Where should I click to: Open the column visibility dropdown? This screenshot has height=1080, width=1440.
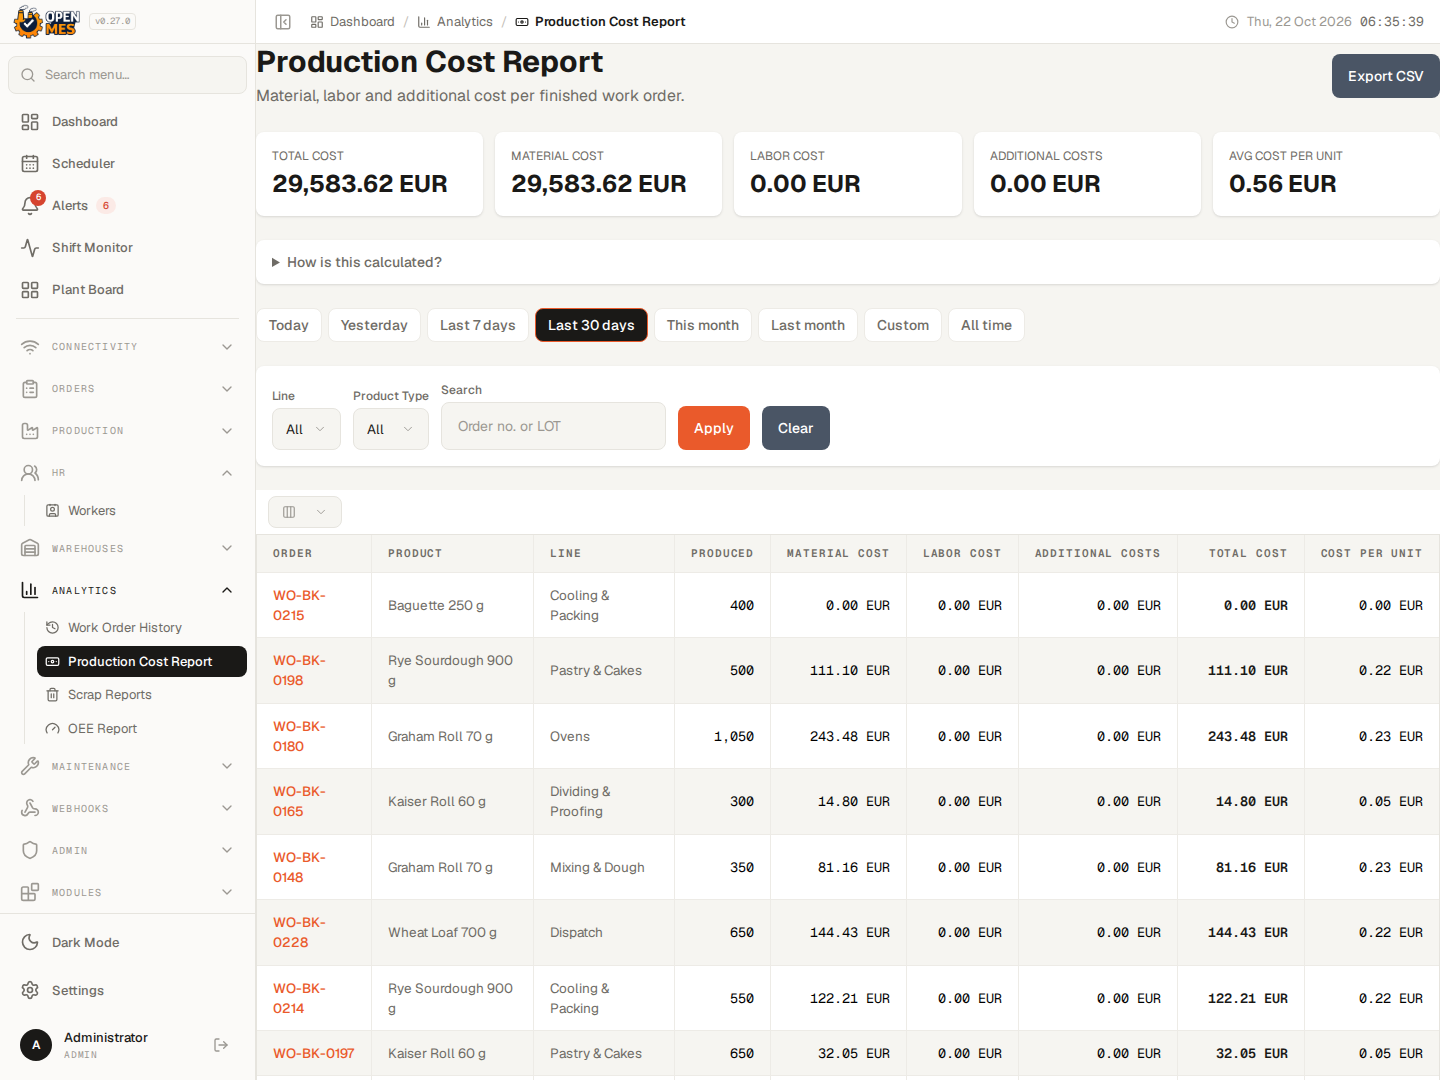pyautogui.click(x=305, y=512)
